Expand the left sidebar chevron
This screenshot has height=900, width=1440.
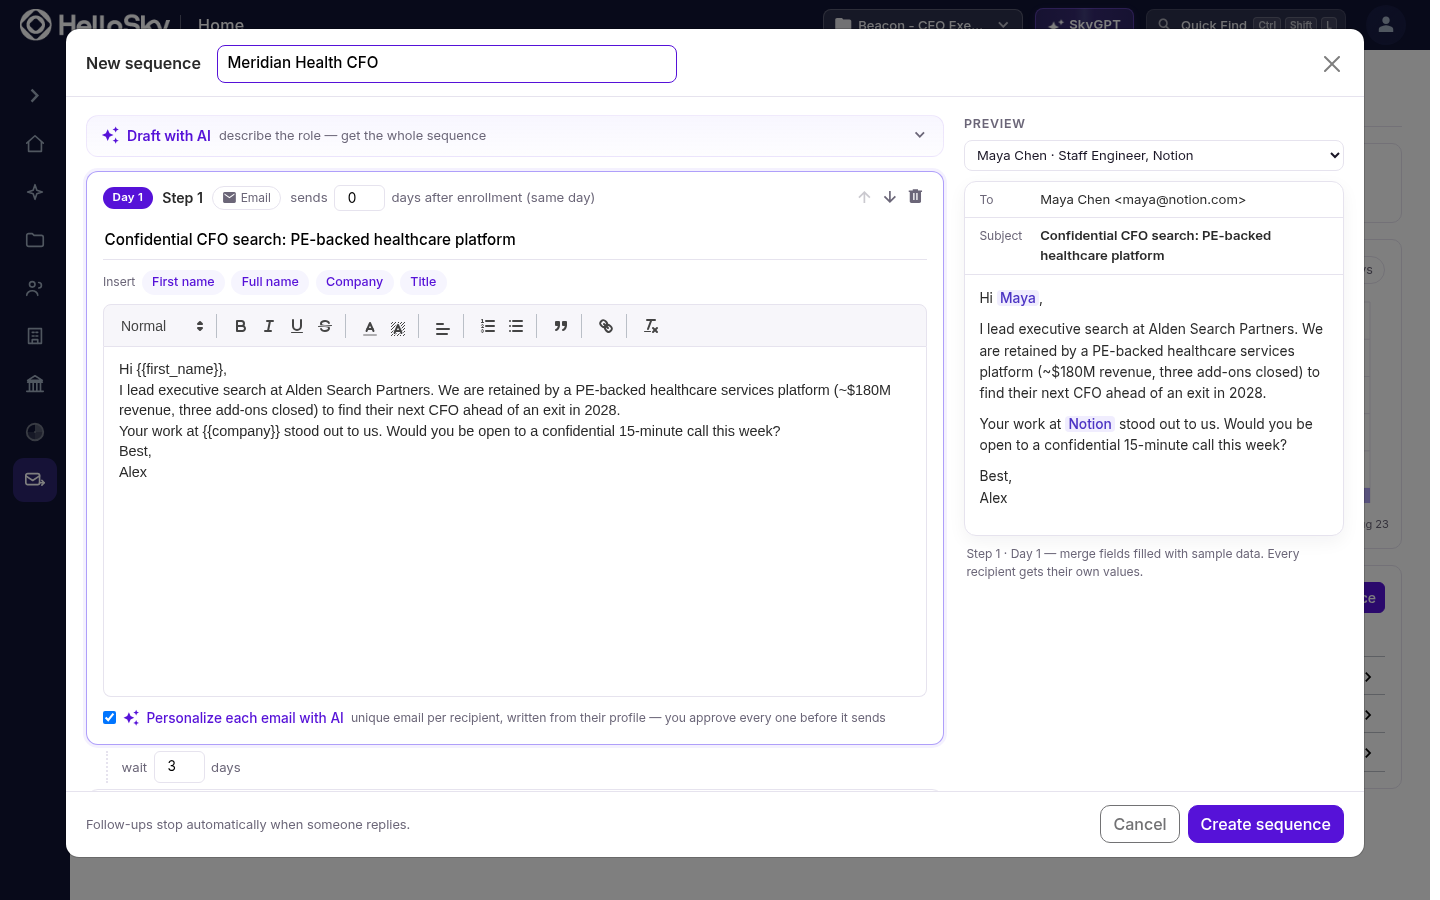[35, 96]
